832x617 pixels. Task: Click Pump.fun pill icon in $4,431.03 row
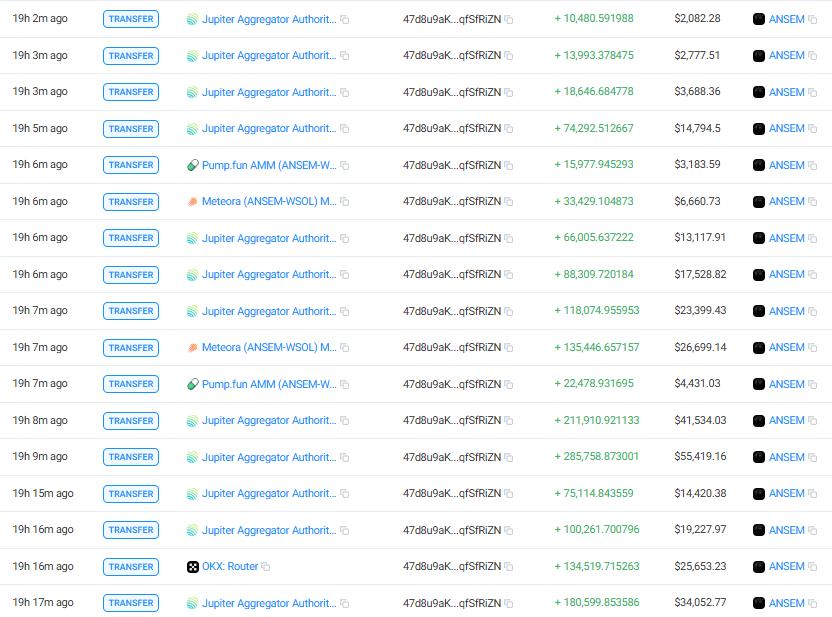pyautogui.click(x=193, y=384)
